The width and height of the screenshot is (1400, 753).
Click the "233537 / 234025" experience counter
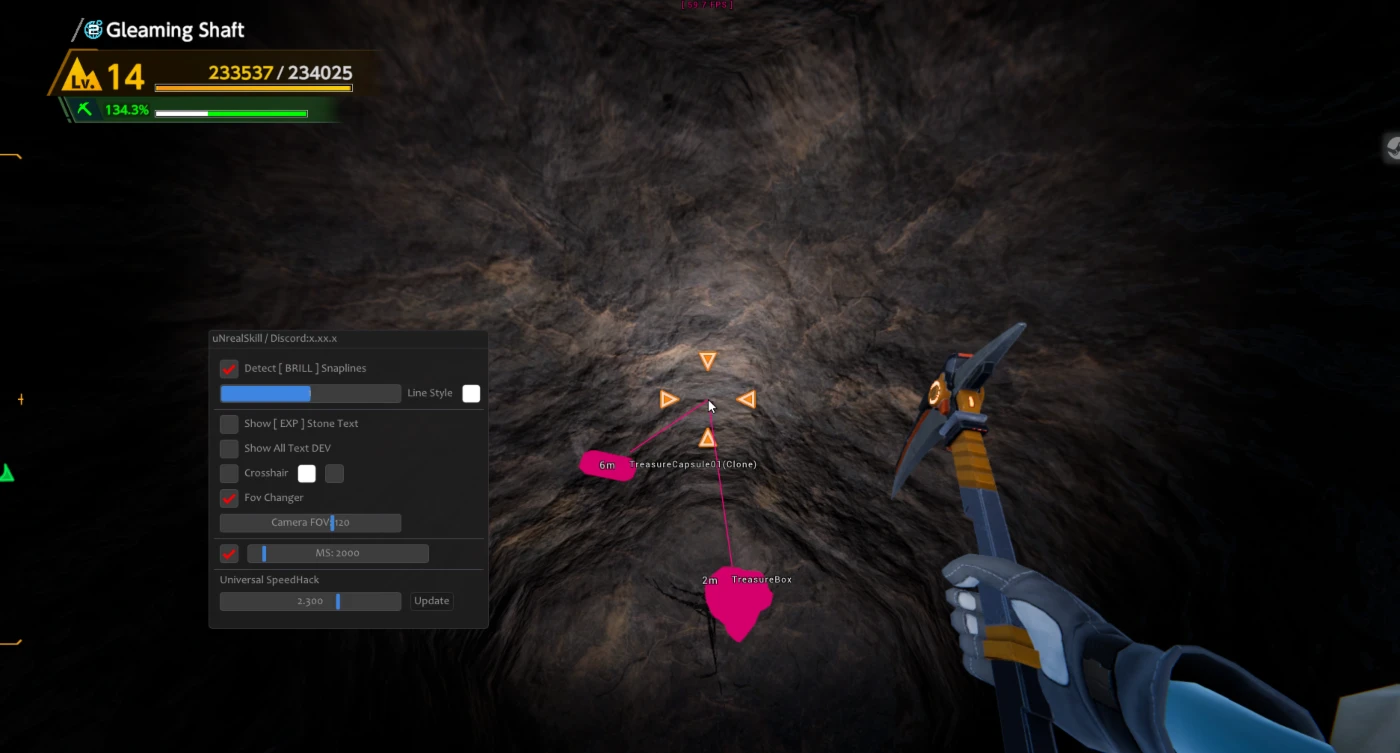(x=280, y=73)
